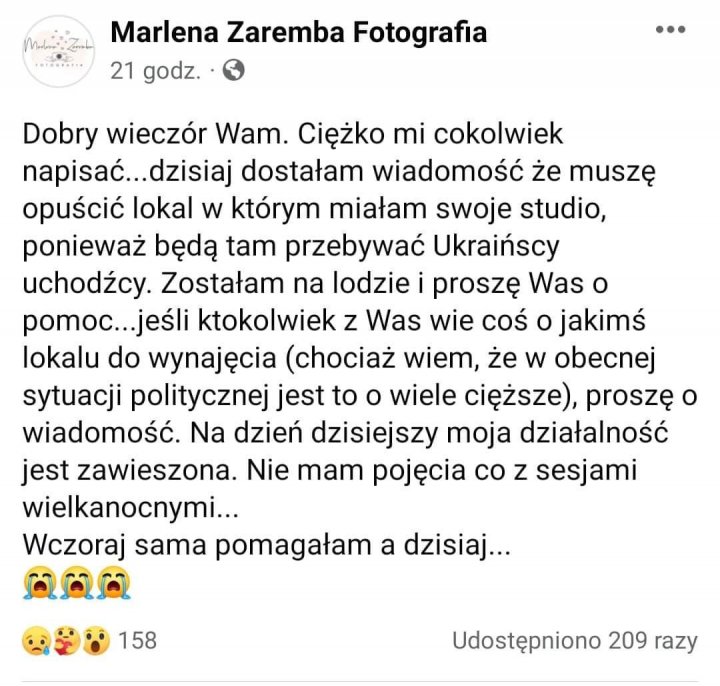The image size is (720, 686).
Task: Click the word "Ukraińscy" in the post
Action: (x=496, y=247)
